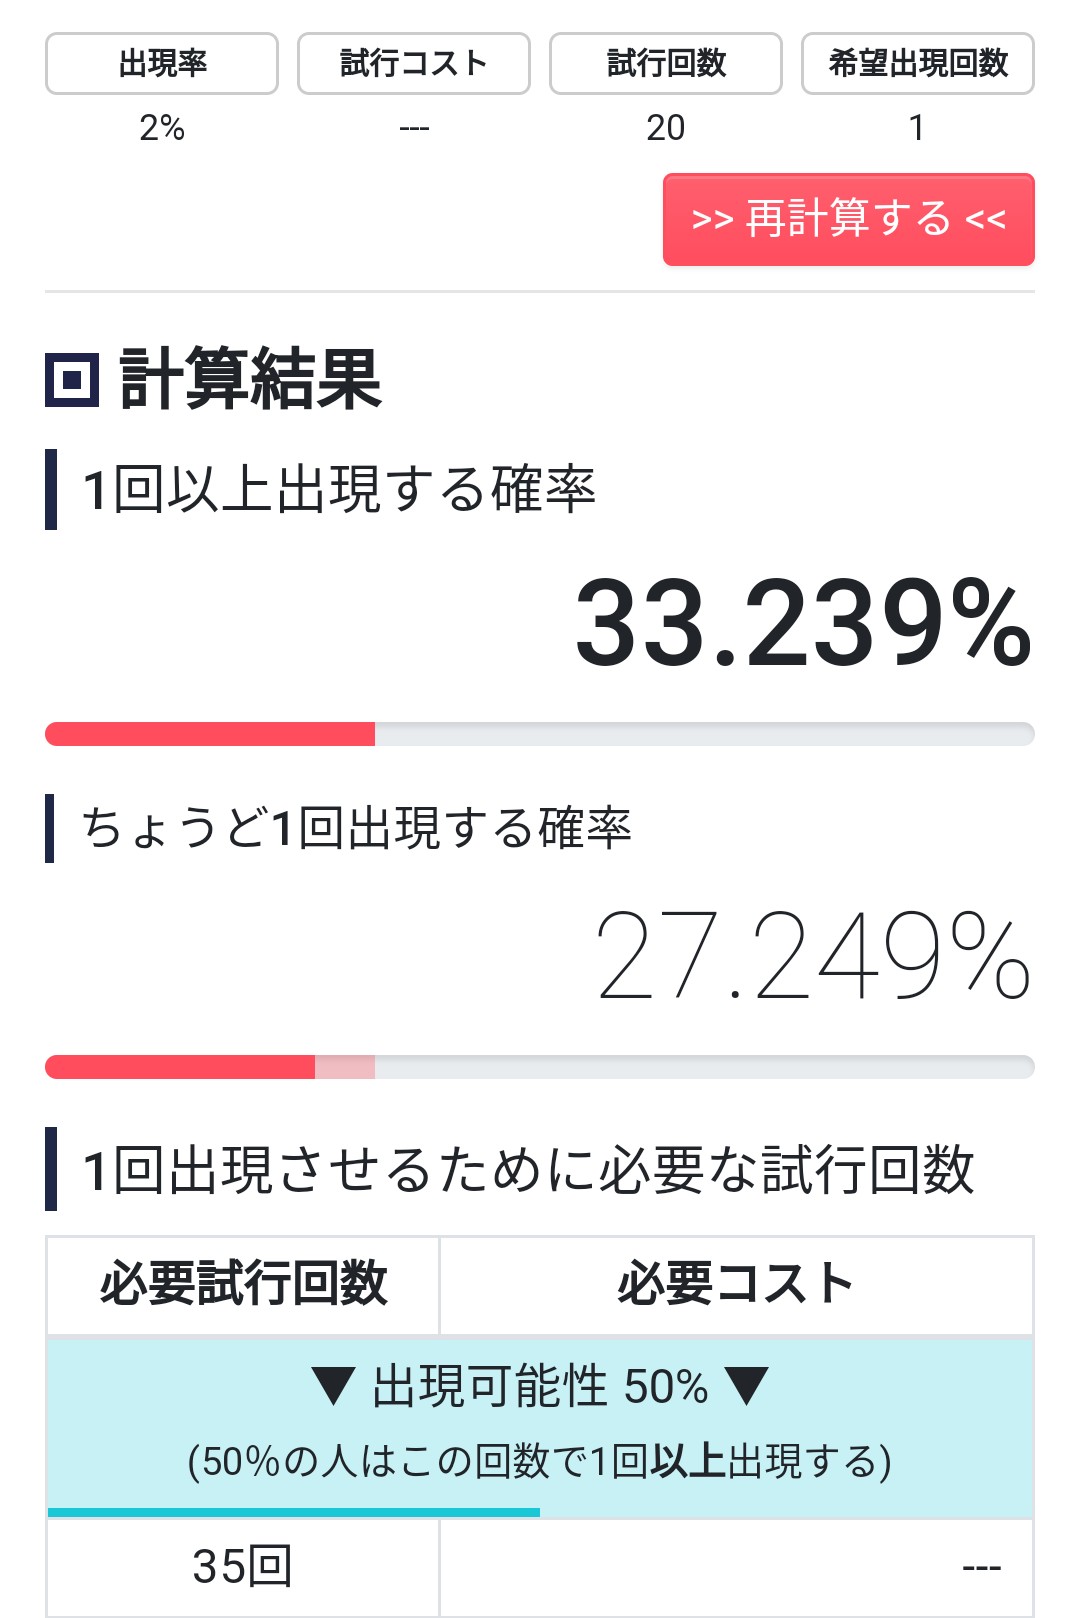
Task: Select the 試行回数 parameter box
Action: coord(666,63)
